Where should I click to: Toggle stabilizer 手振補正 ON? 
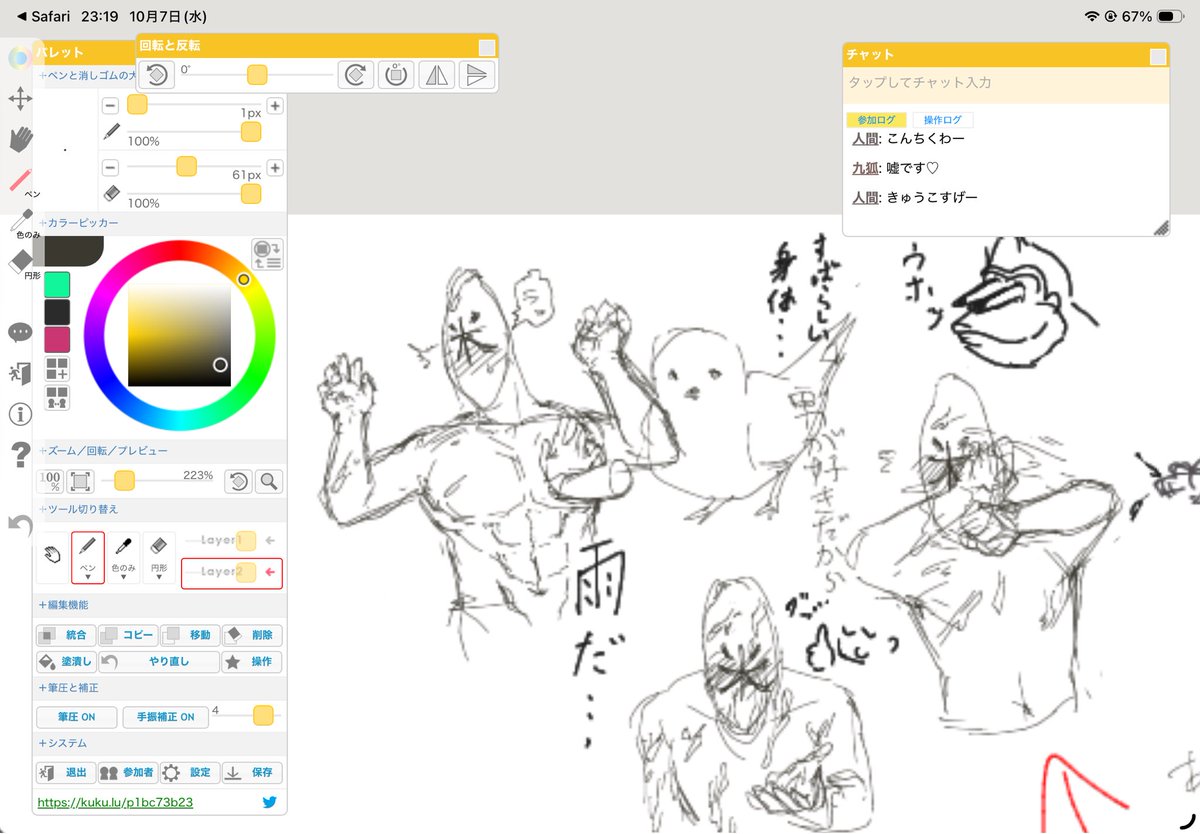coord(166,717)
